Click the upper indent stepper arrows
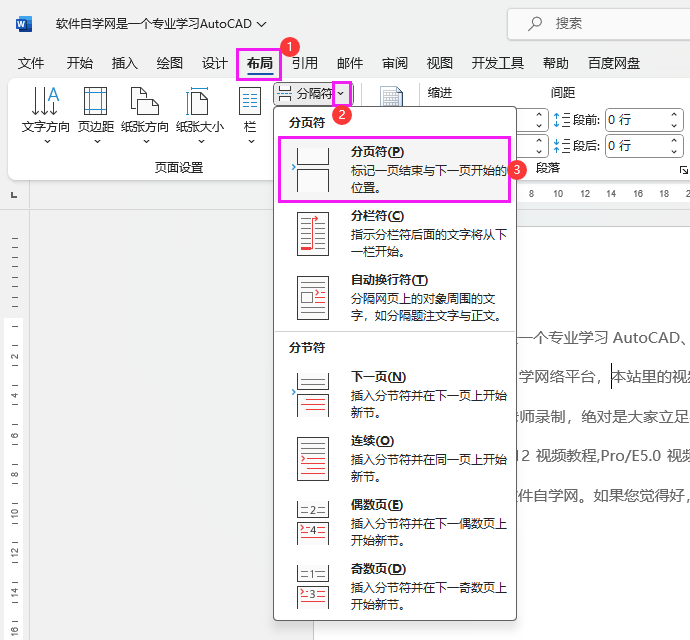Viewport: 690px width, 640px height. pyautogui.click(x=539, y=120)
